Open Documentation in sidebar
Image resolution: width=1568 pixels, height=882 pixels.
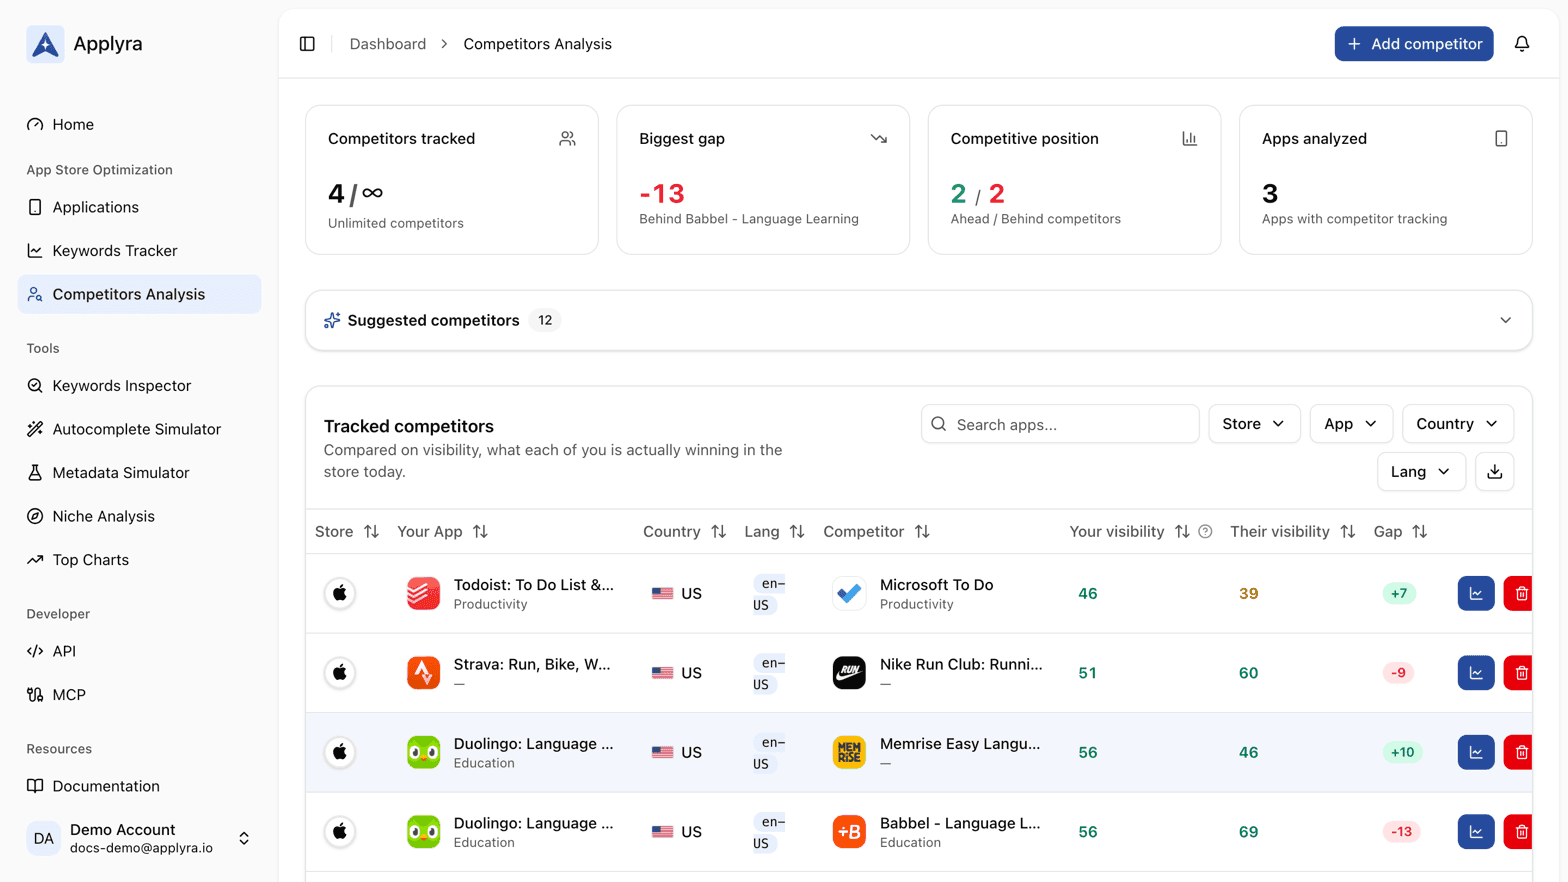(140, 786)
